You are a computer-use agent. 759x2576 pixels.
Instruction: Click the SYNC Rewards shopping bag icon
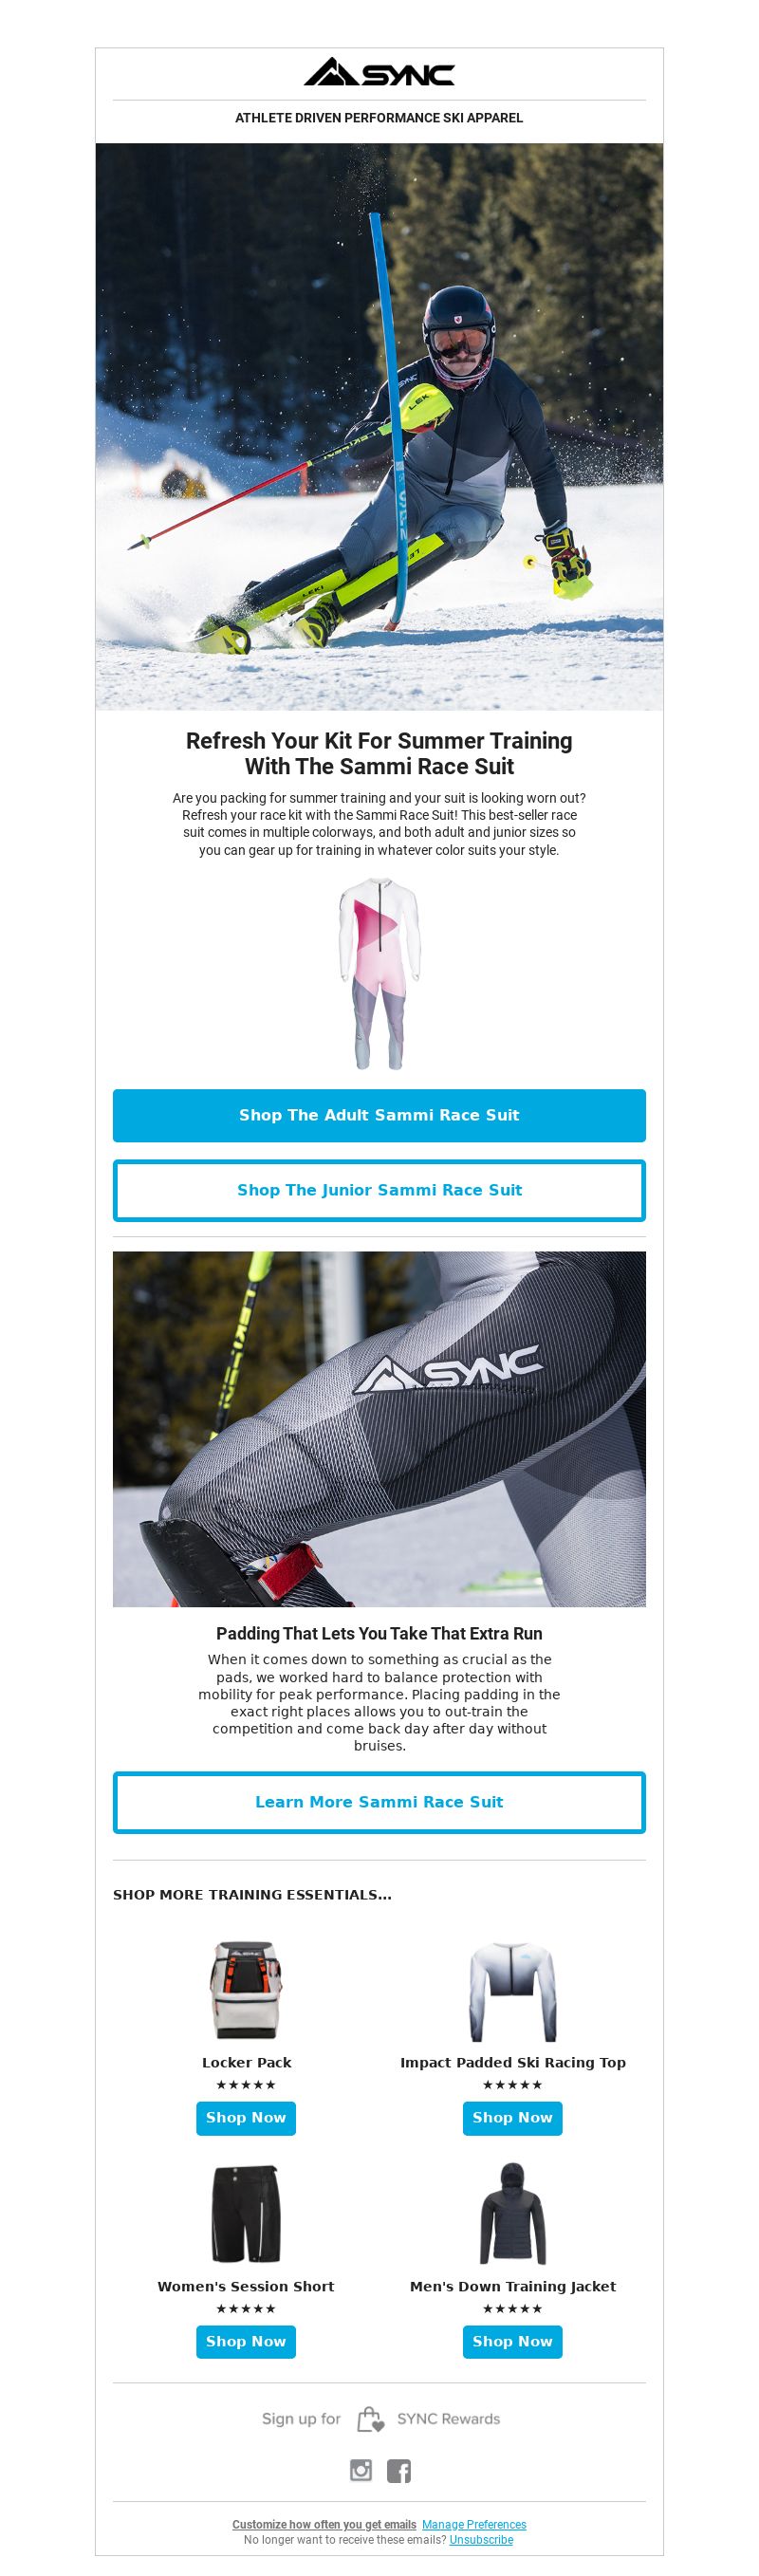click(370, 2419)
